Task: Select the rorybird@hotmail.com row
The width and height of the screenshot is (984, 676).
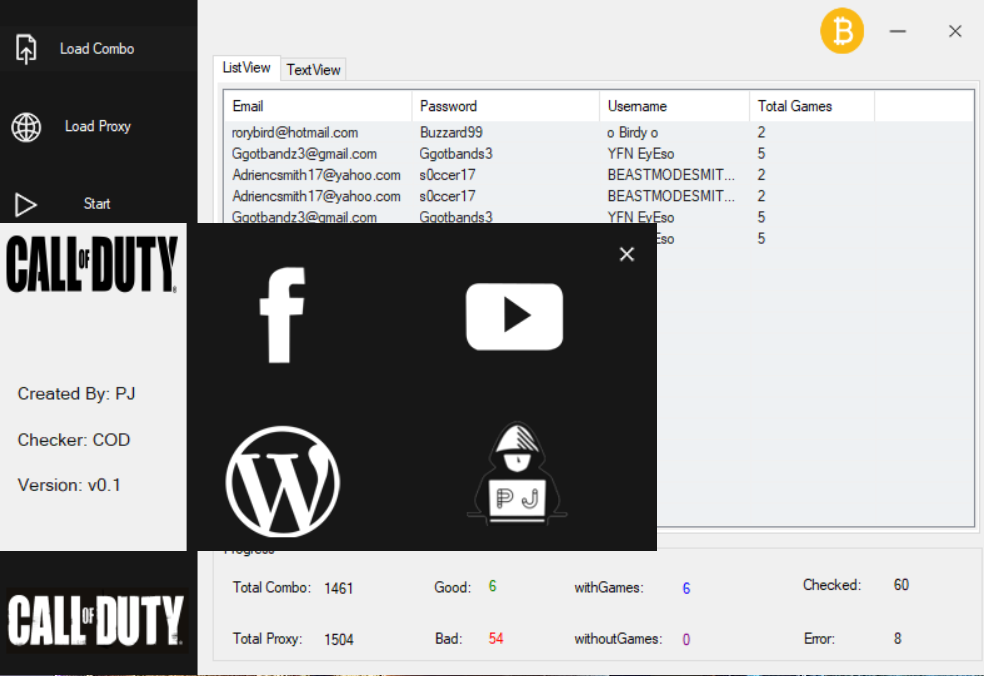Action: [x=599, y=132]
